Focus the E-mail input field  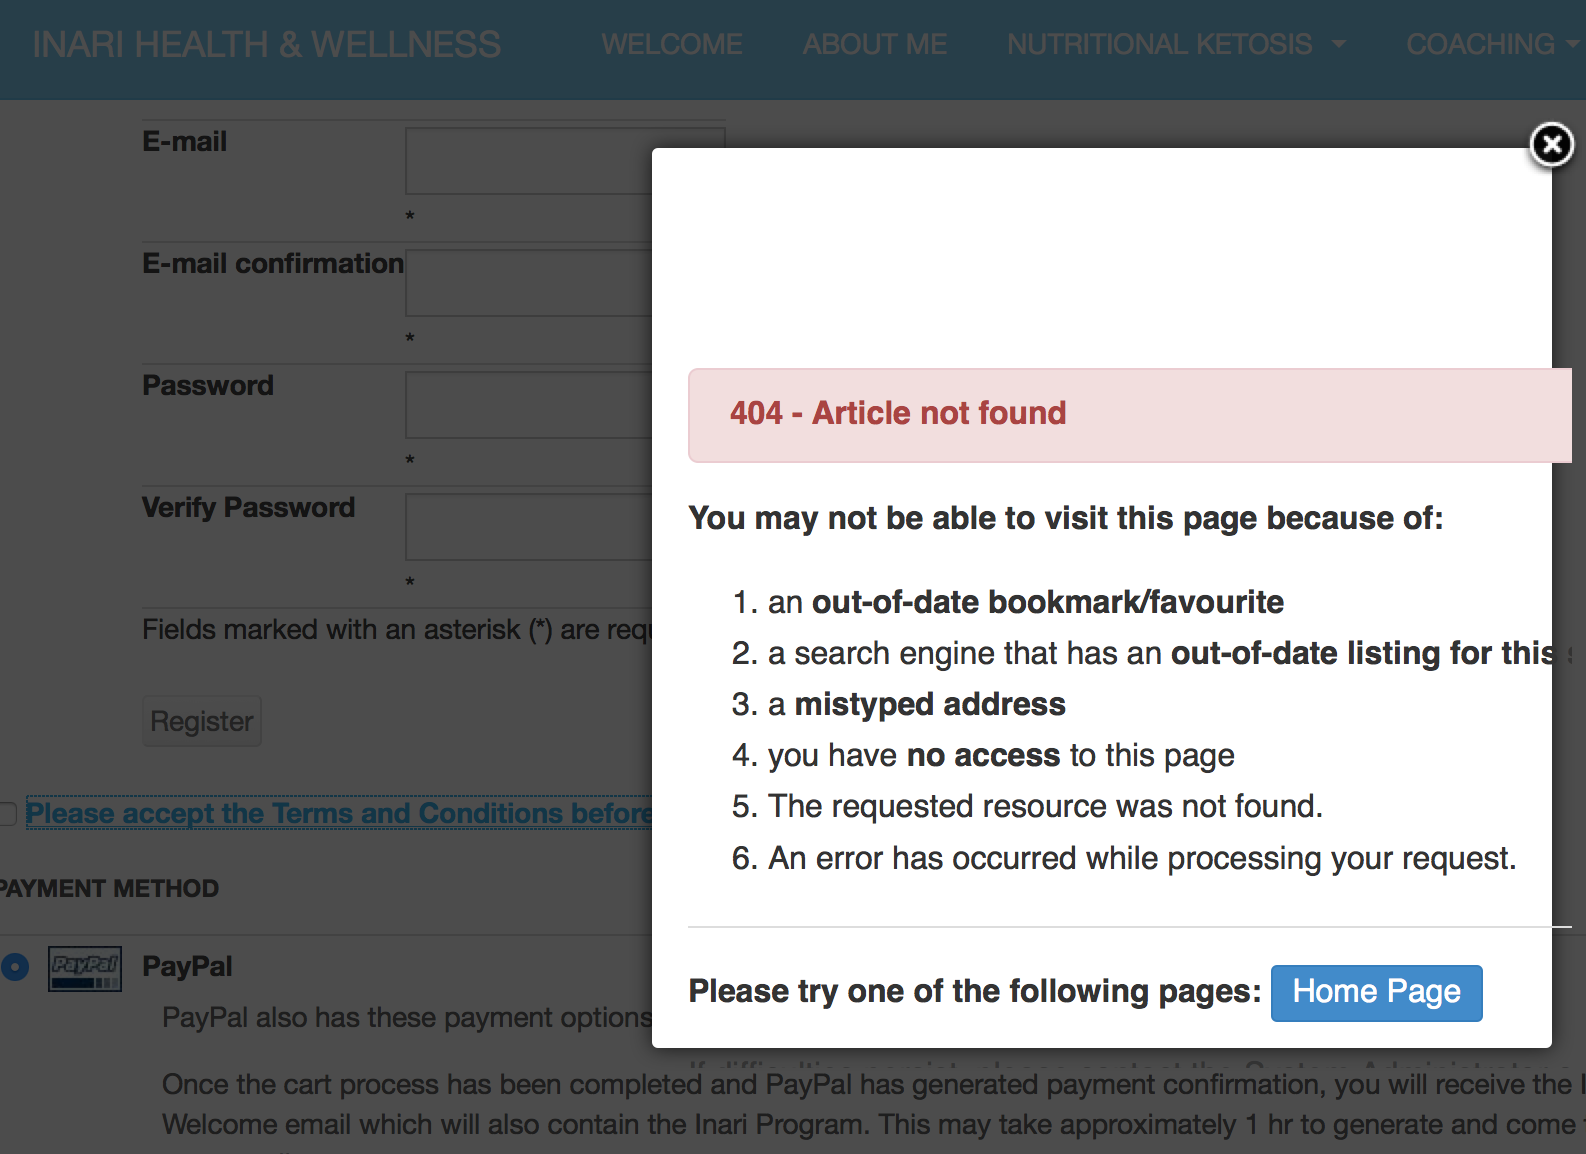tap(528, 161)
